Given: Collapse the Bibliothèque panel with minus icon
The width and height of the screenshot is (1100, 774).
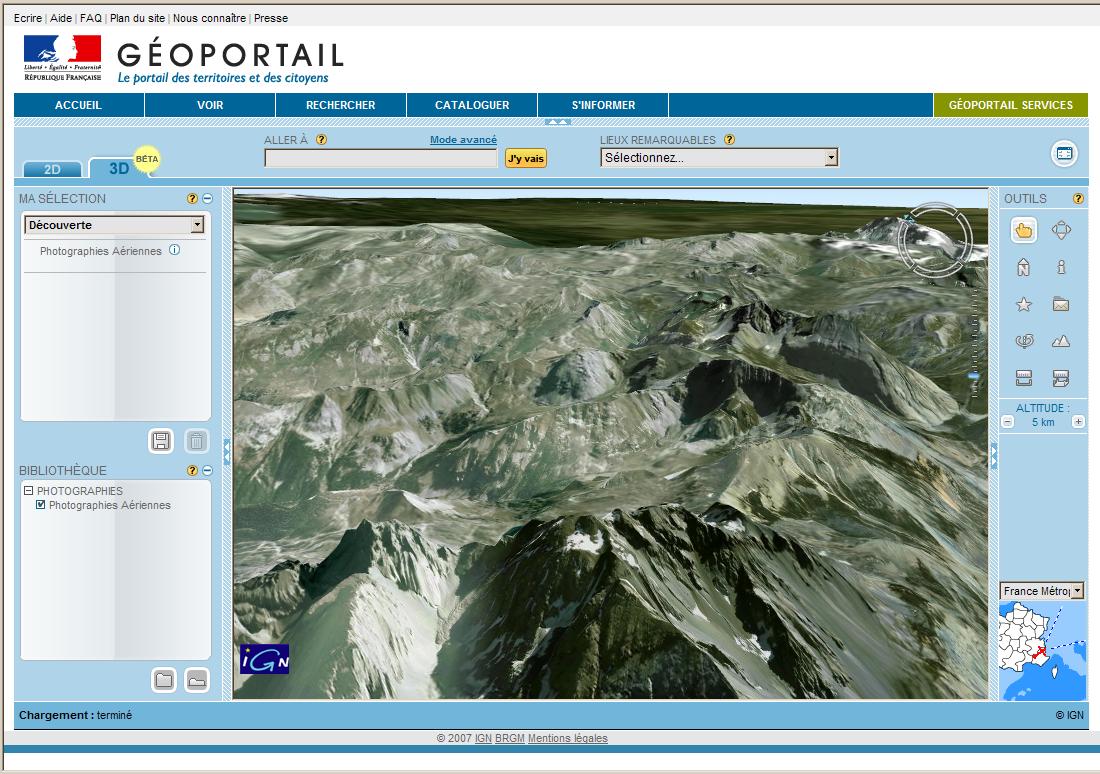Looking at the screenshot, I should coord(208,470).
